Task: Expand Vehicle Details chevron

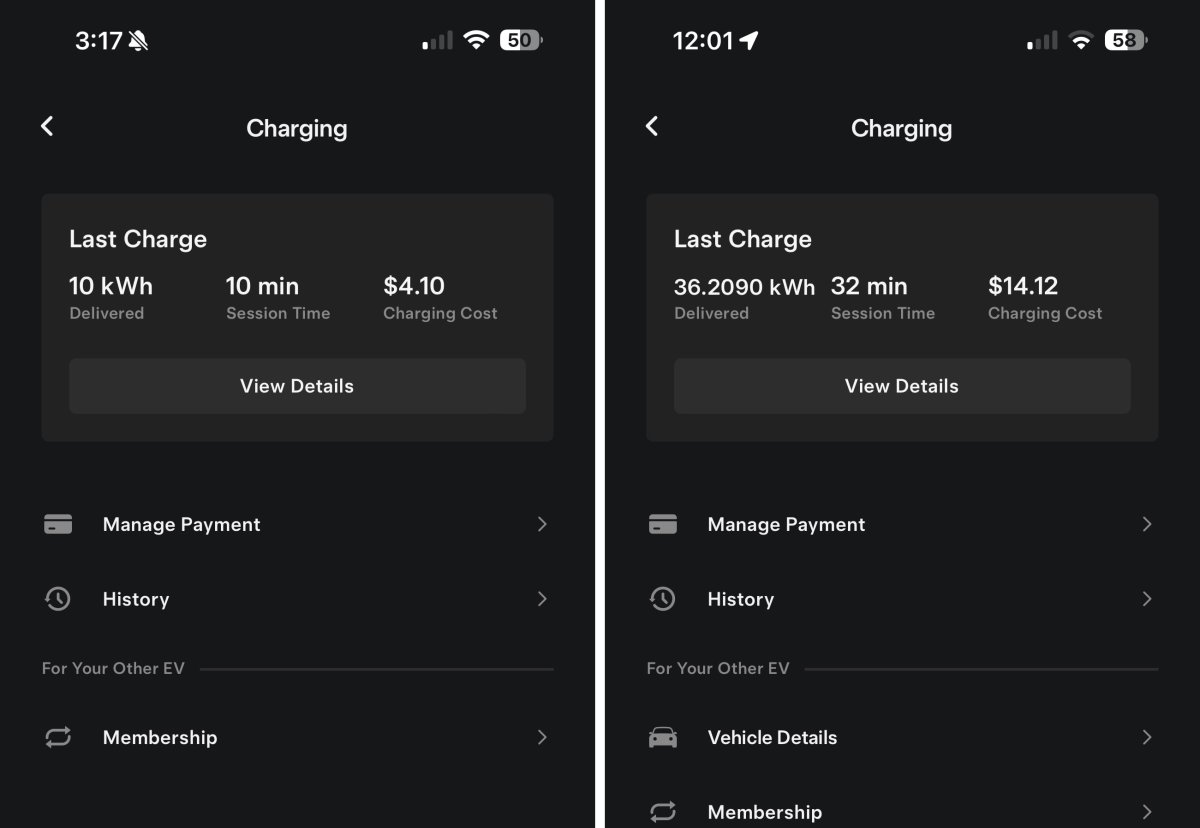Action: tap(1147, 737)
